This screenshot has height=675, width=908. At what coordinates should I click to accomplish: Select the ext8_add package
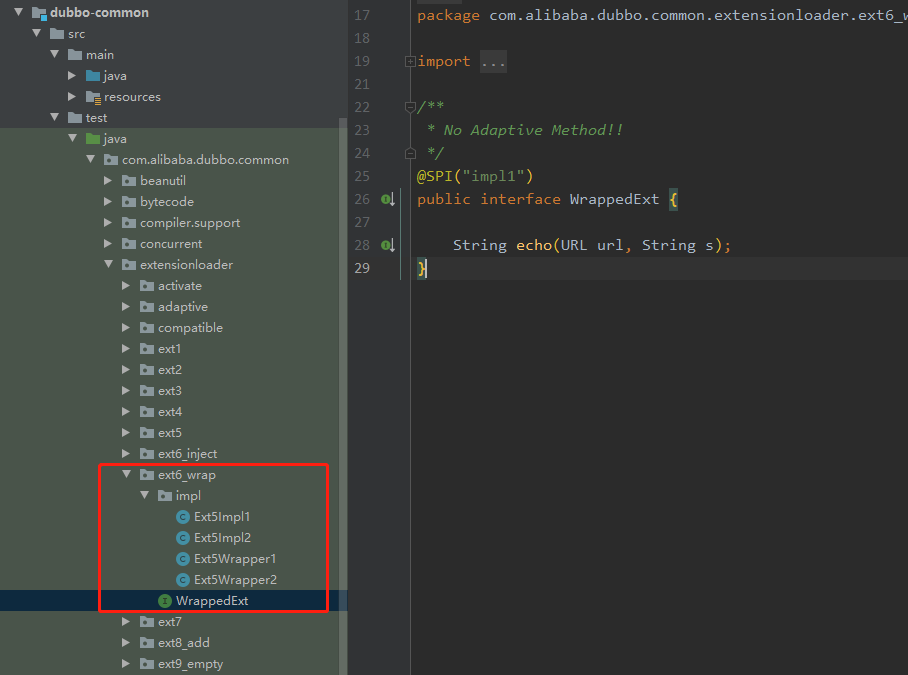click(x=184, y=643)
